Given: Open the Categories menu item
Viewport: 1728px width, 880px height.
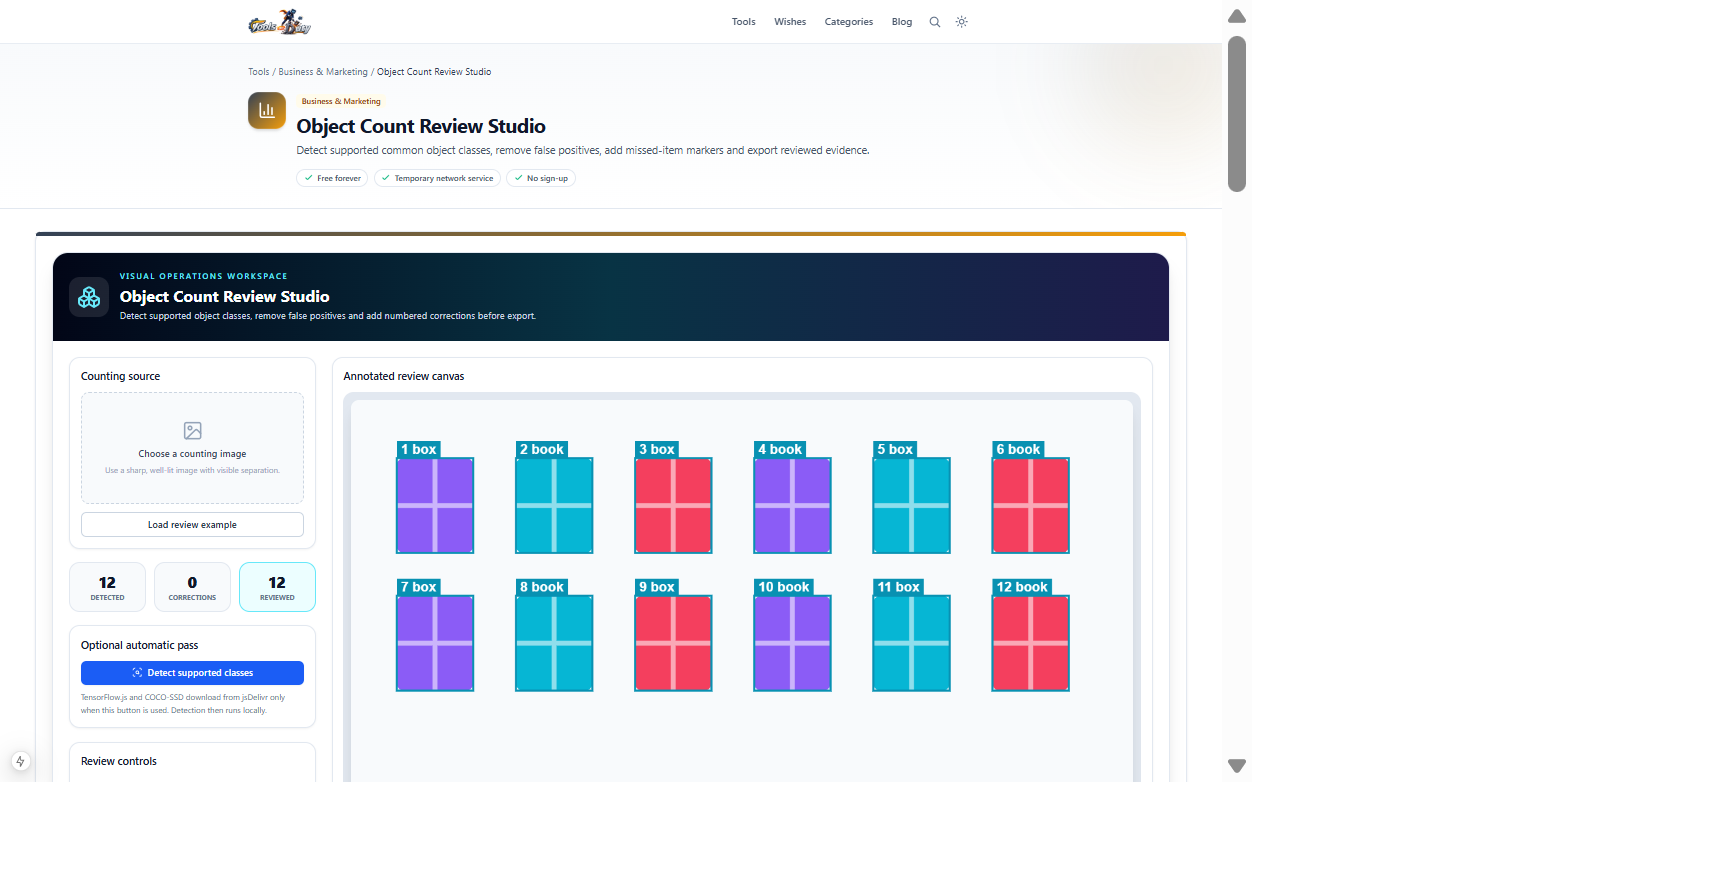Looking at the screenshot, I should tap(849, 22).
